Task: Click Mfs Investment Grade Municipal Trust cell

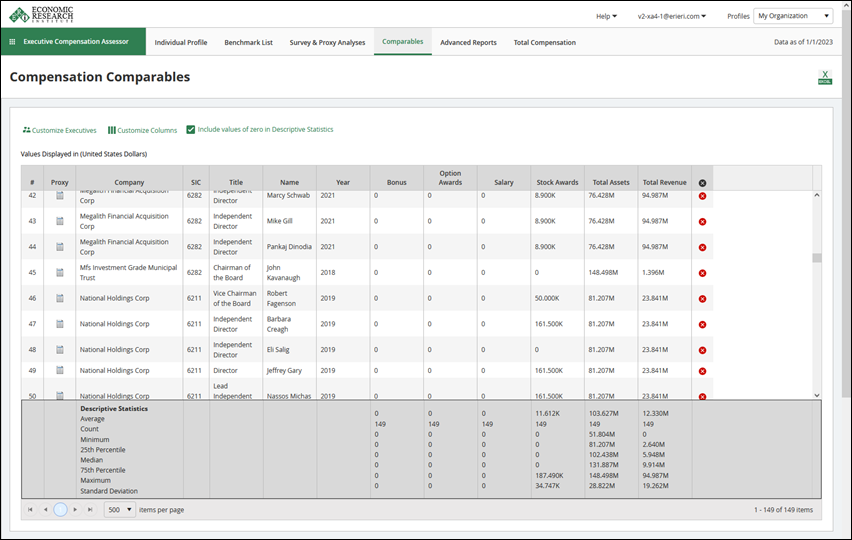Action: pos(129,273)
